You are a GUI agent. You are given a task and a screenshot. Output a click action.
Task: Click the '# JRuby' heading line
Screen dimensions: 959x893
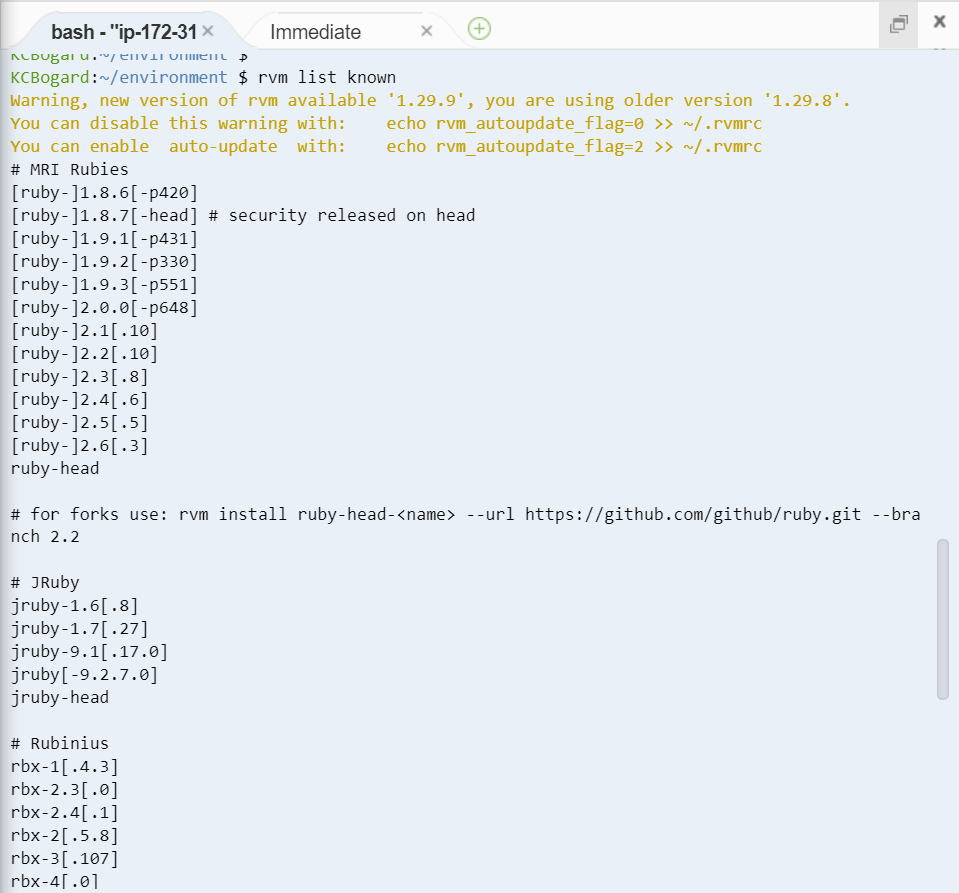tap(45, 583)
